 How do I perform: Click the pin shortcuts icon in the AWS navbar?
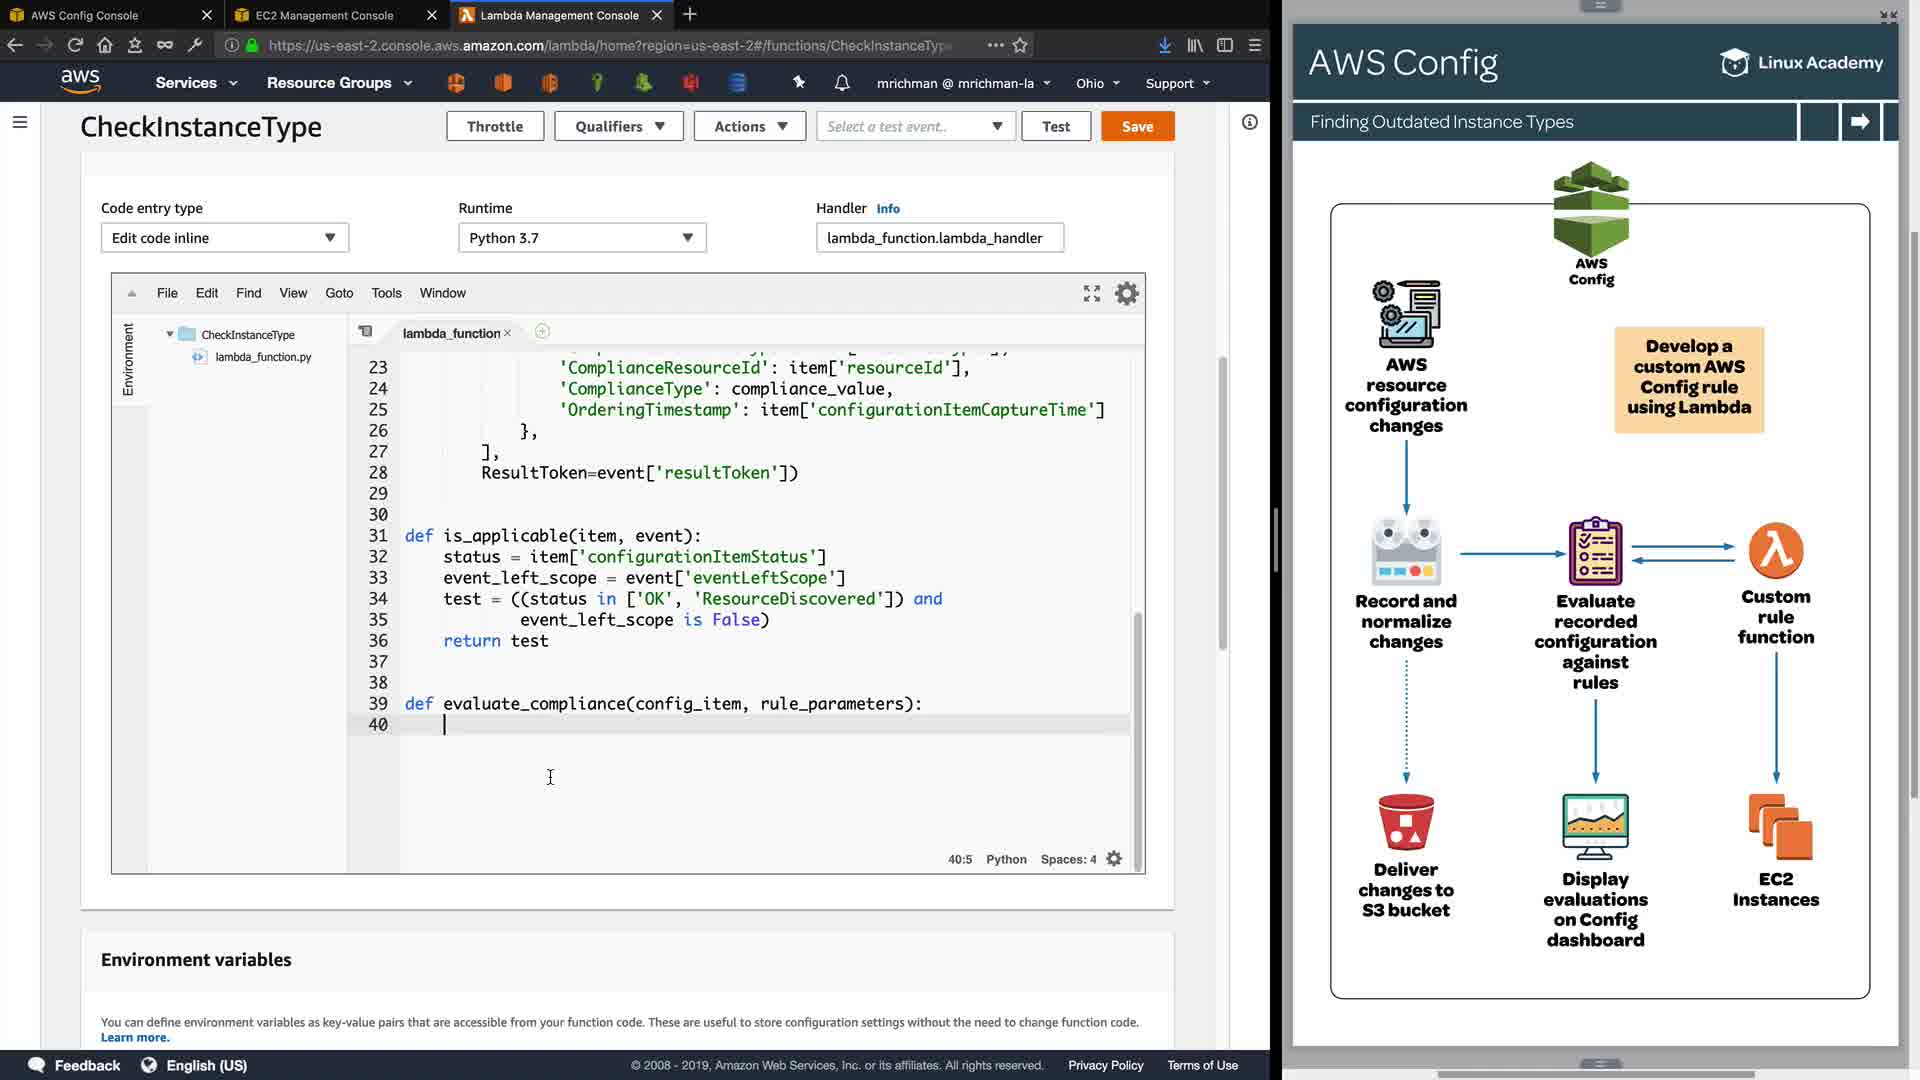click(798, 83)
